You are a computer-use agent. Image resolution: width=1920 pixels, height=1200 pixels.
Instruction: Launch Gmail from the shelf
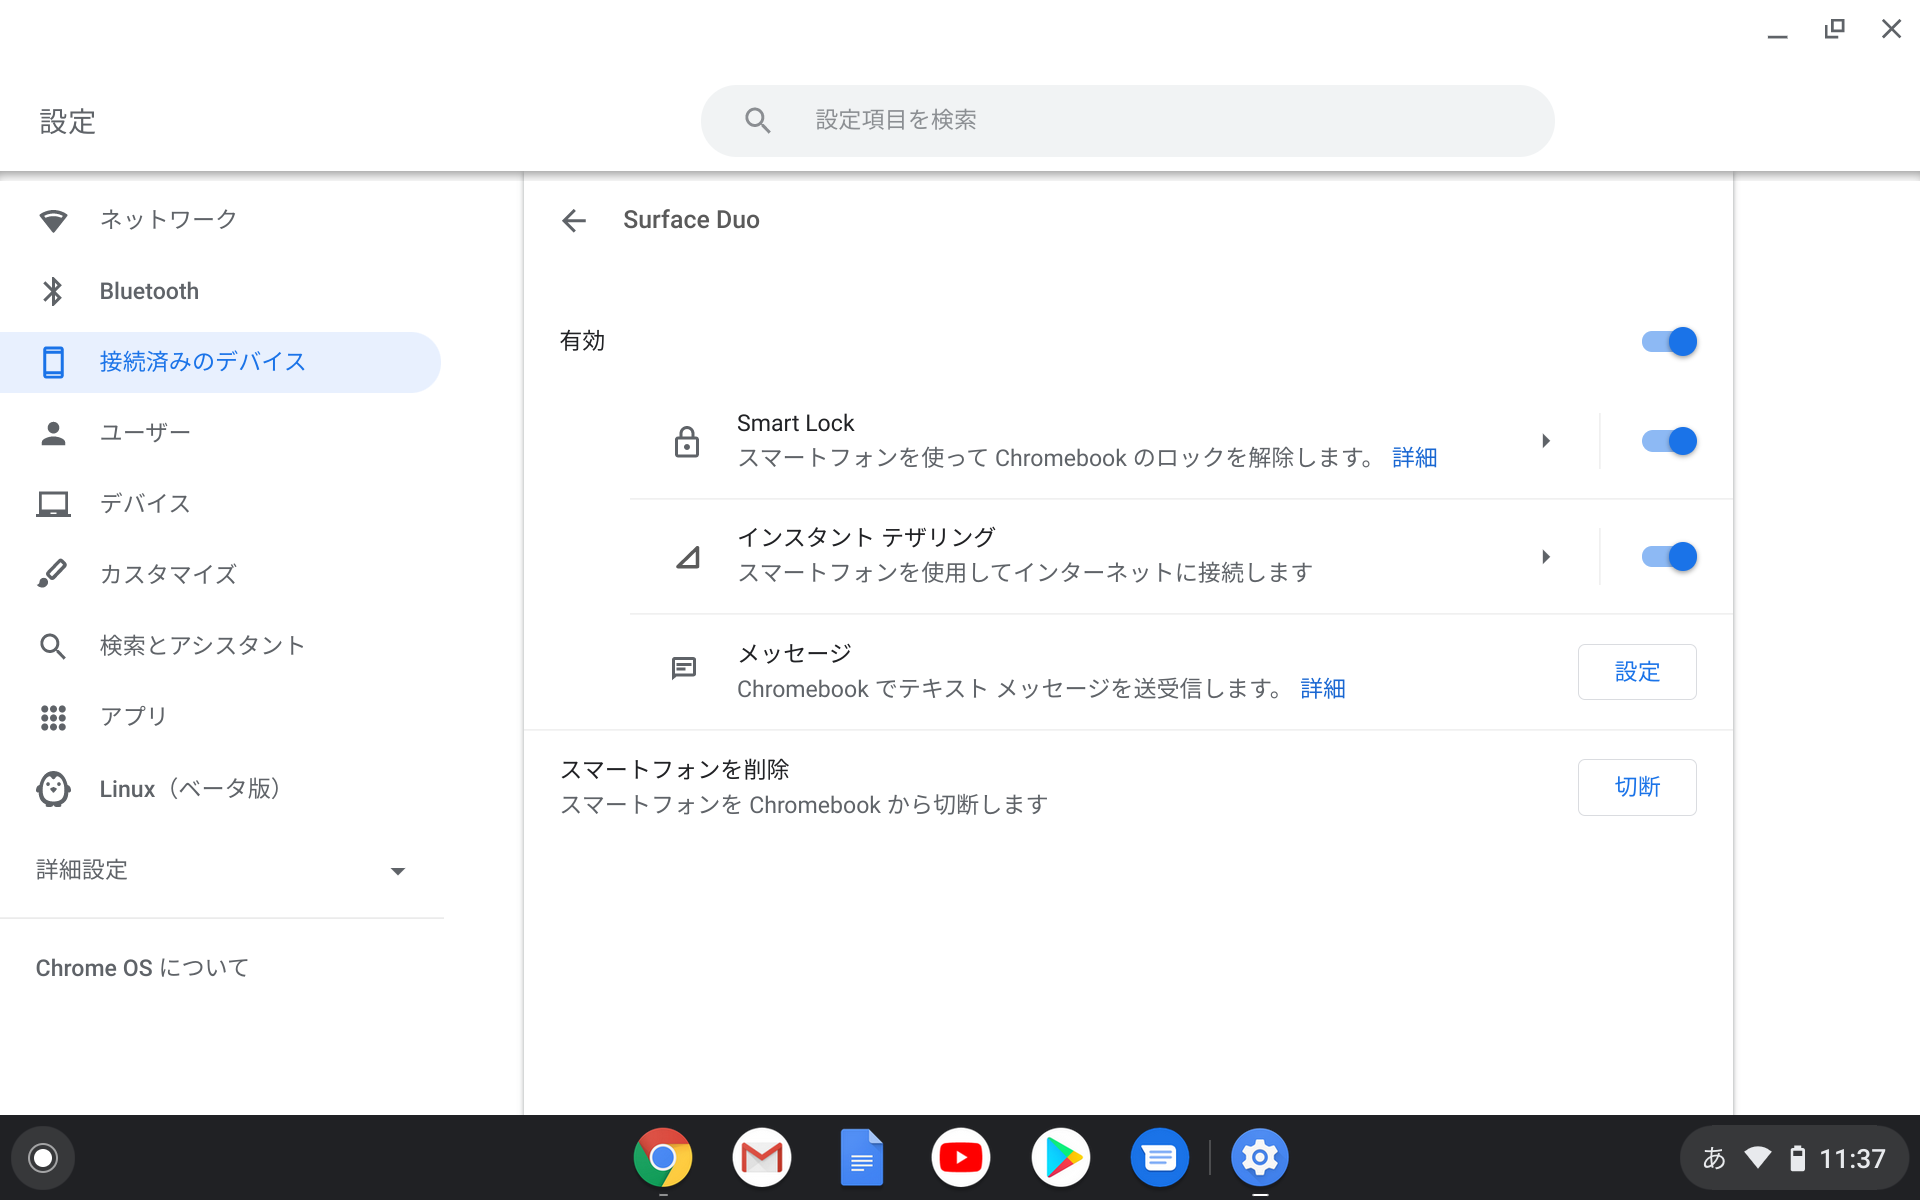[761, 1157]
